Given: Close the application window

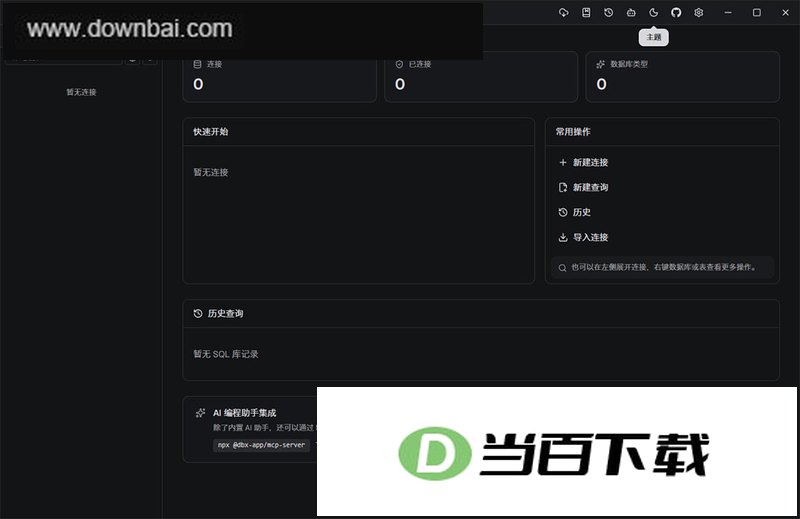Looking at the screenshot, I should click(785, 13).
